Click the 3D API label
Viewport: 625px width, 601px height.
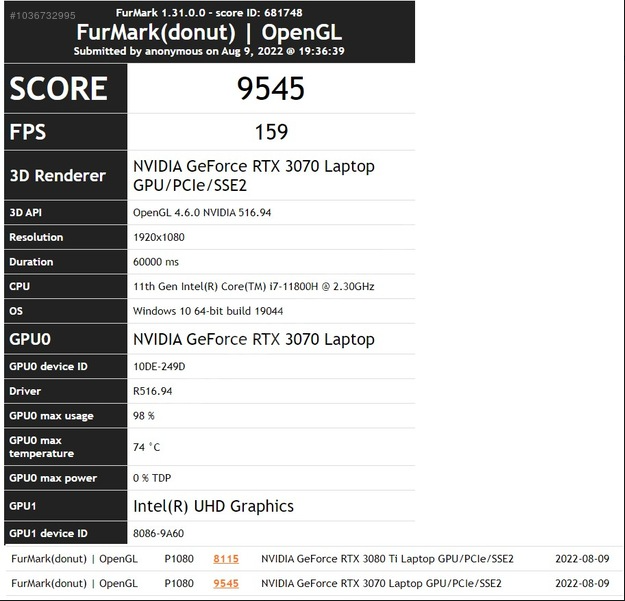pyautogui.click(x=26, y=212)
